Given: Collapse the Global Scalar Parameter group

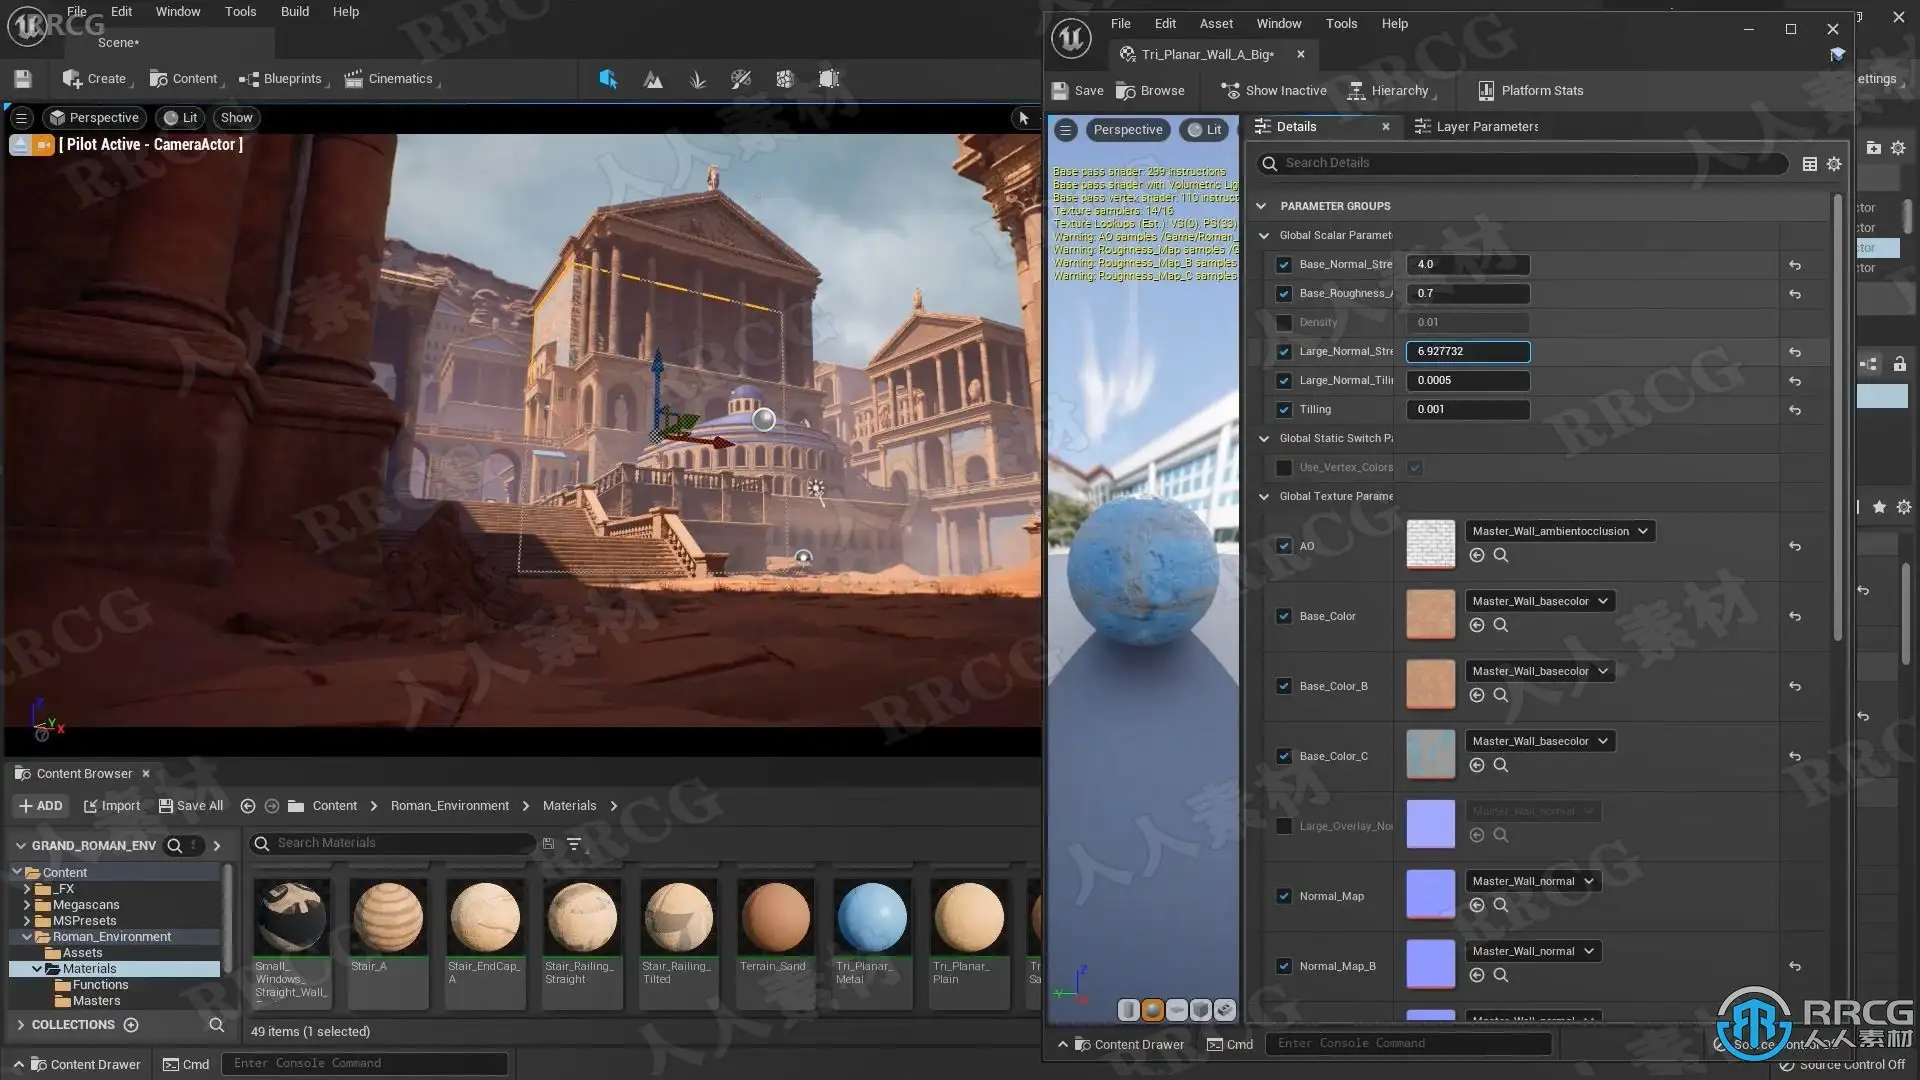Looking at the screenshot, I should [x=1264, y=236].
